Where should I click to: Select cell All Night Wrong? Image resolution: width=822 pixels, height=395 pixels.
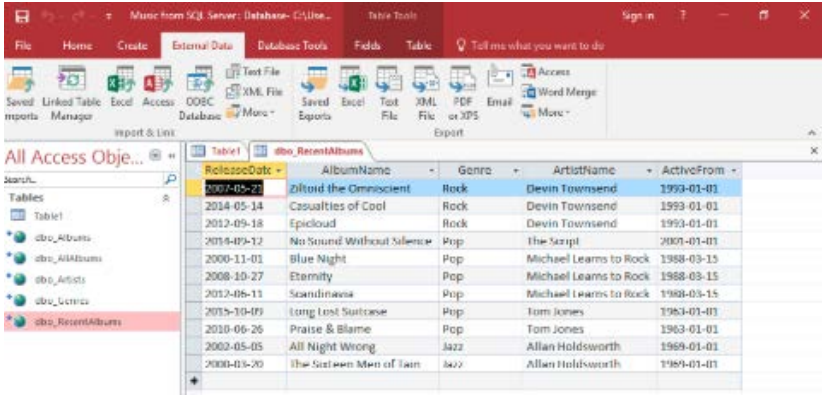(x=363, y=347)
